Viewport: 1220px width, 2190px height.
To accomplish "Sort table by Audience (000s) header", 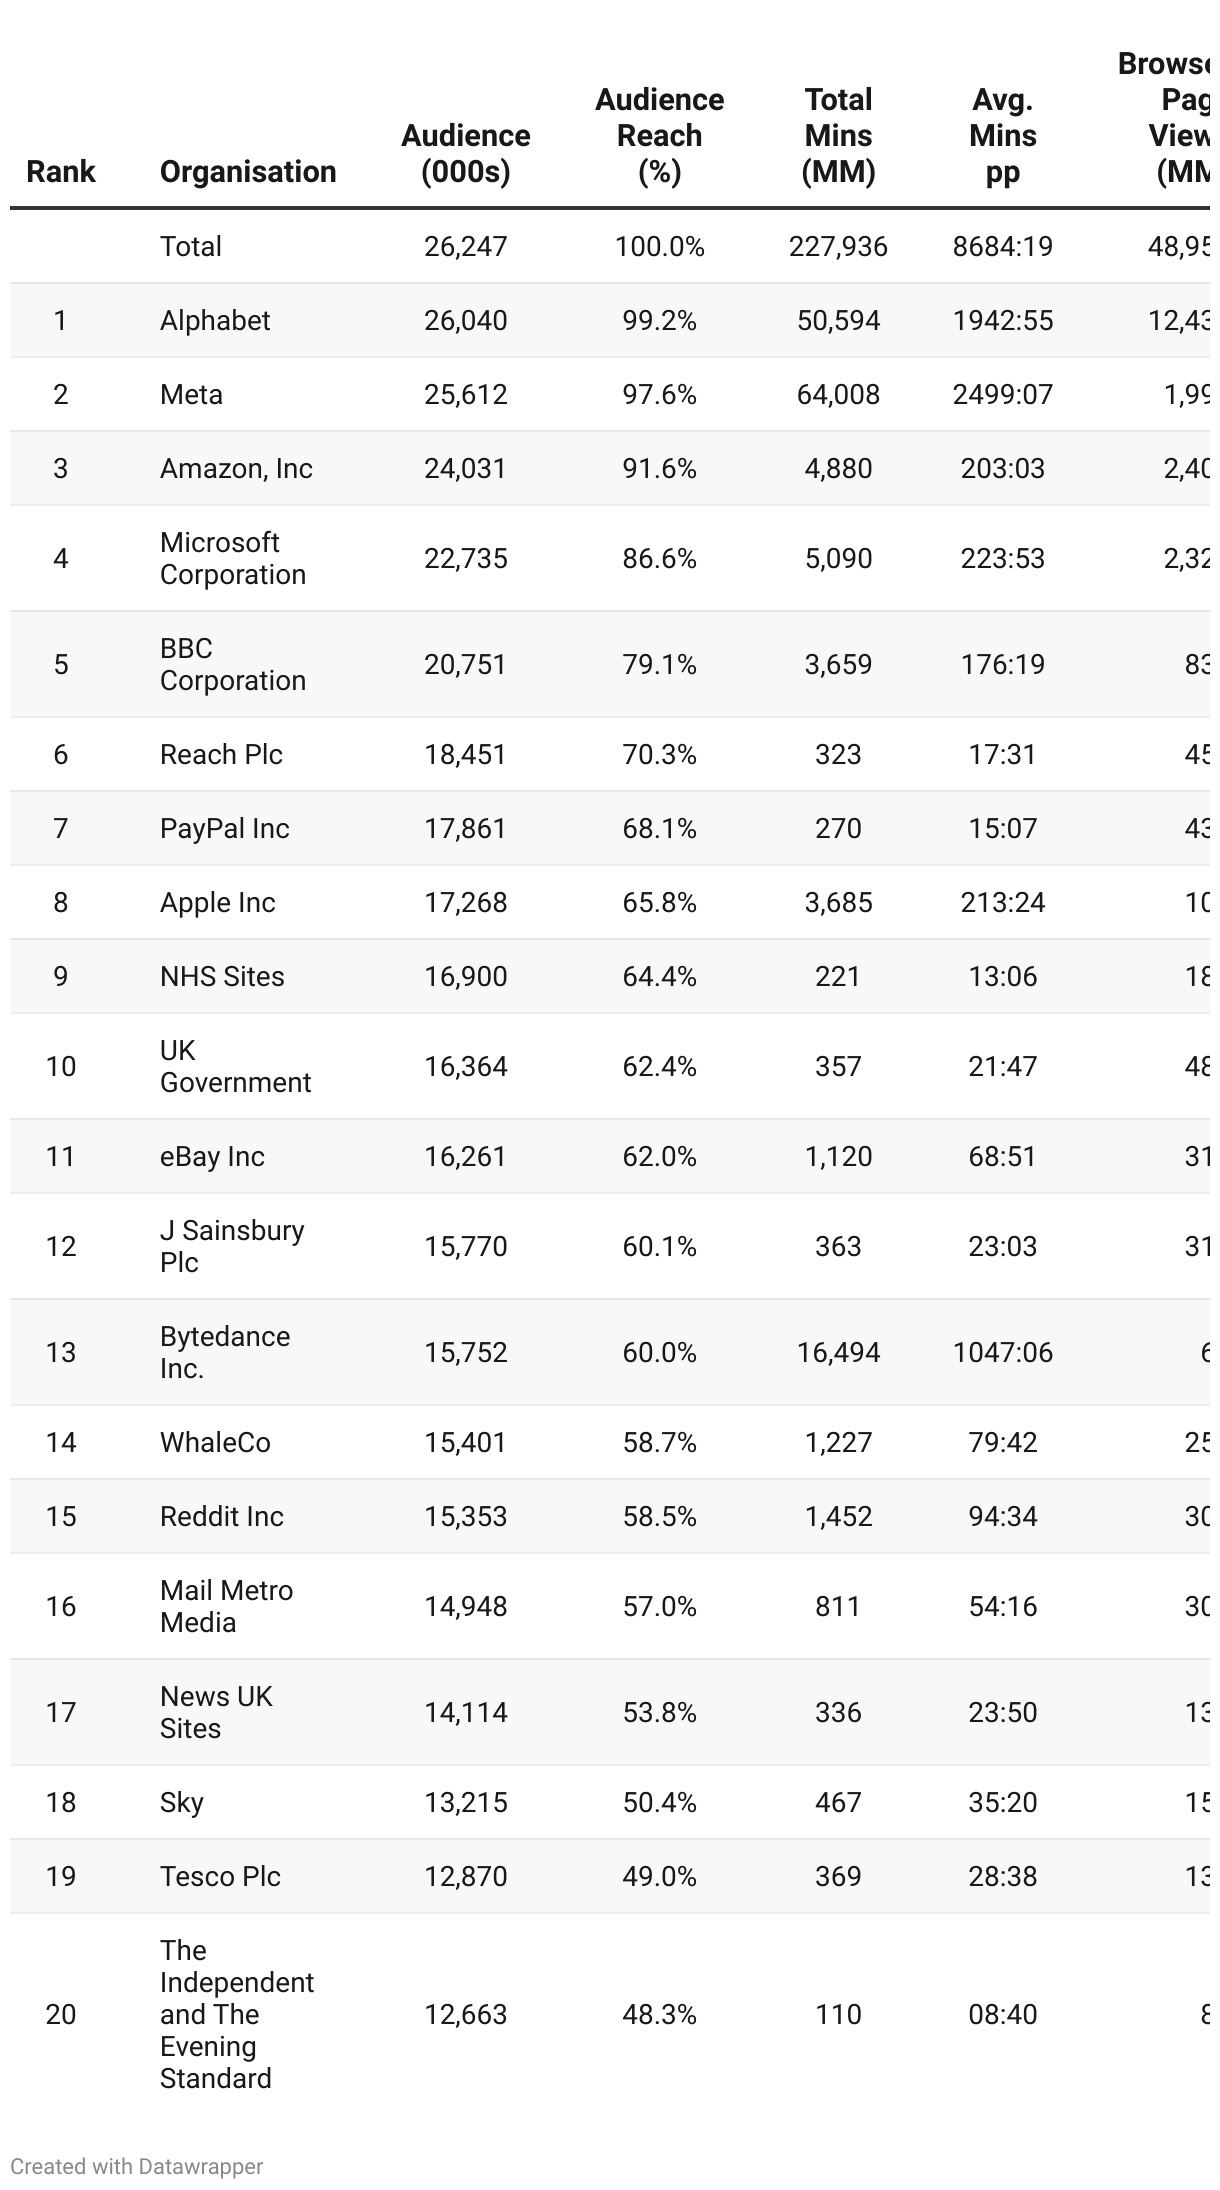I will [x=465, y=153].
